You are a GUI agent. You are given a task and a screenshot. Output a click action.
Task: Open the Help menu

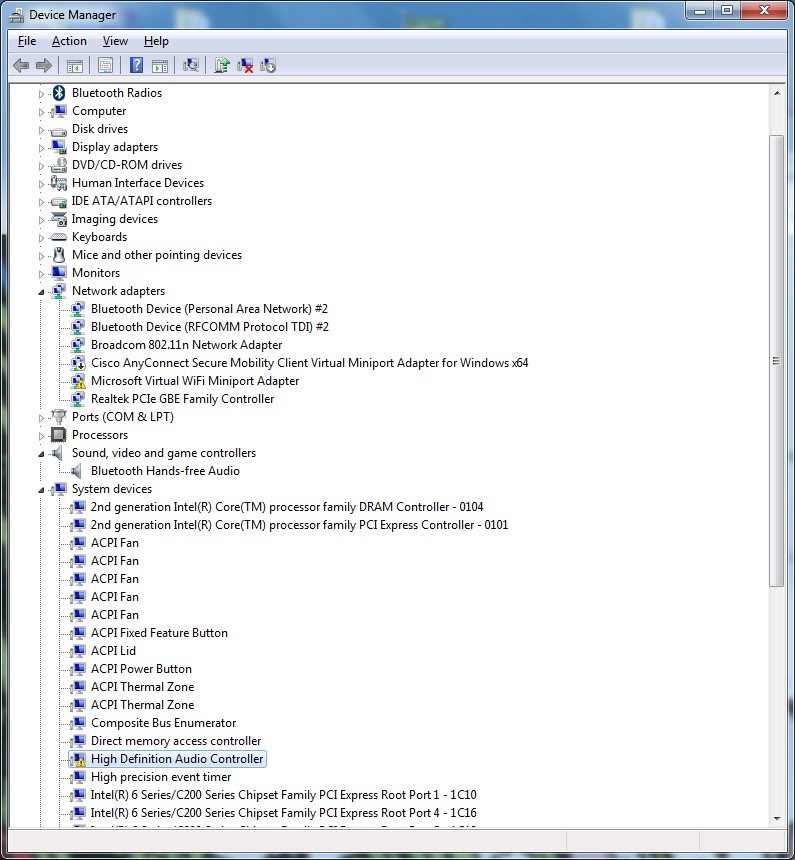[156, 41]
